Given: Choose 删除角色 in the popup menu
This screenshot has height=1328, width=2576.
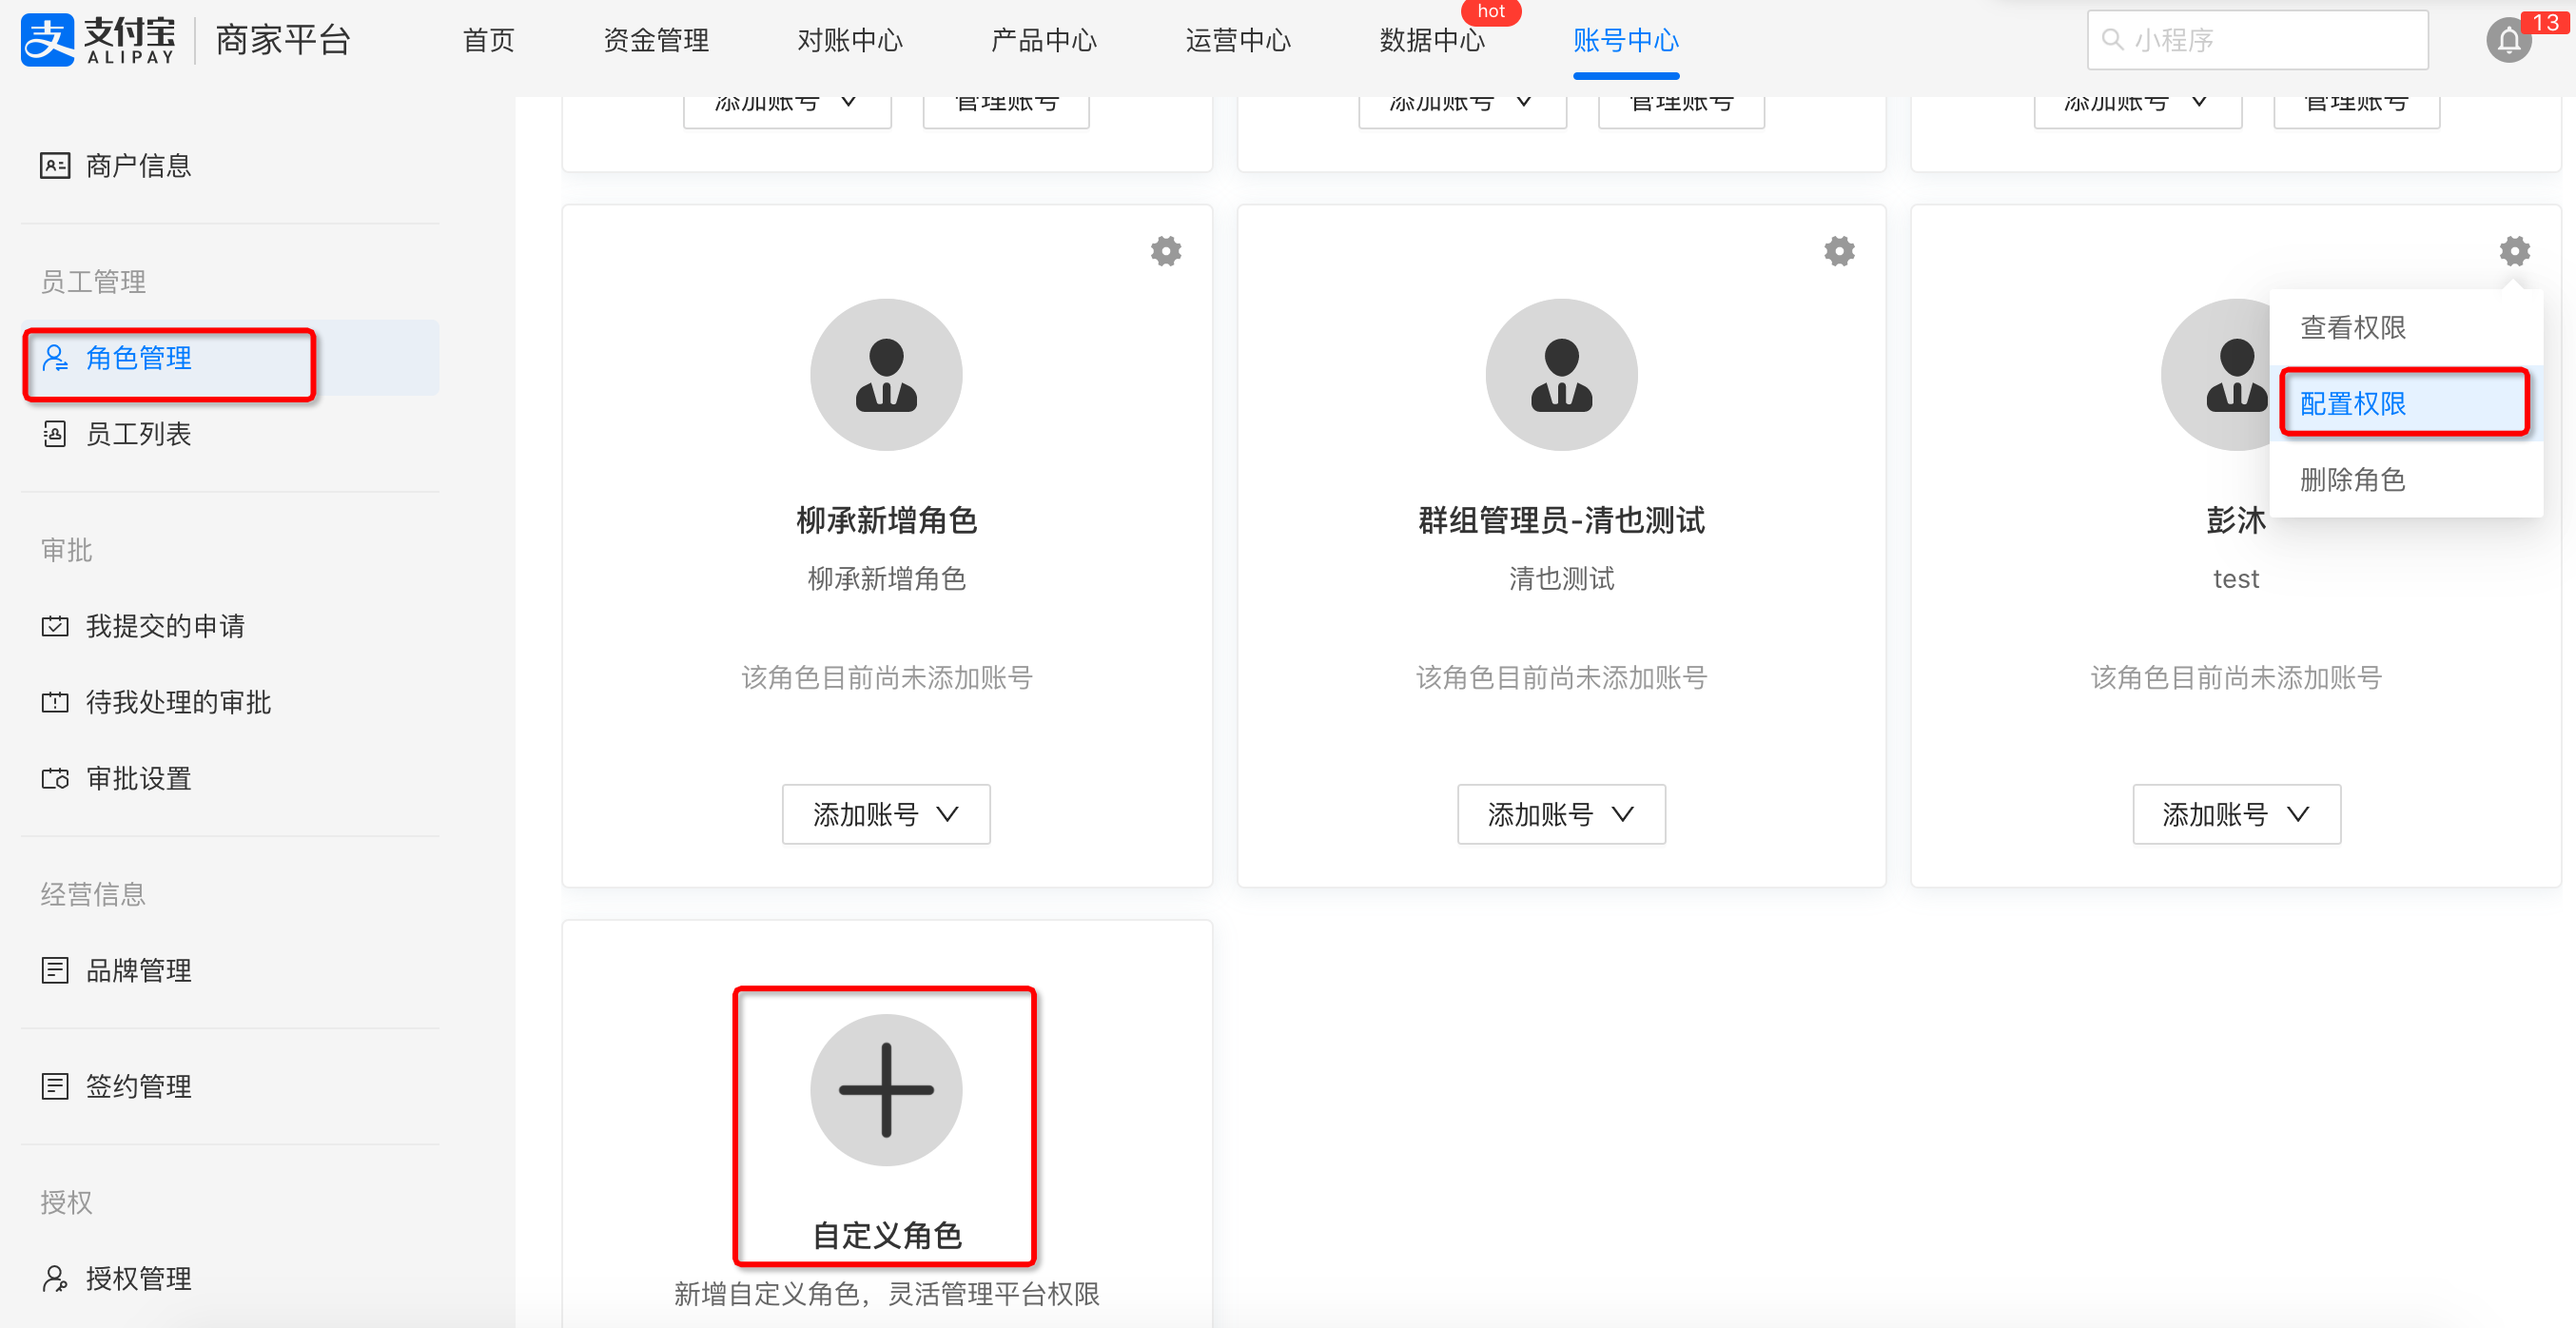Looking at the screenshot, I should click(2352, 479).
